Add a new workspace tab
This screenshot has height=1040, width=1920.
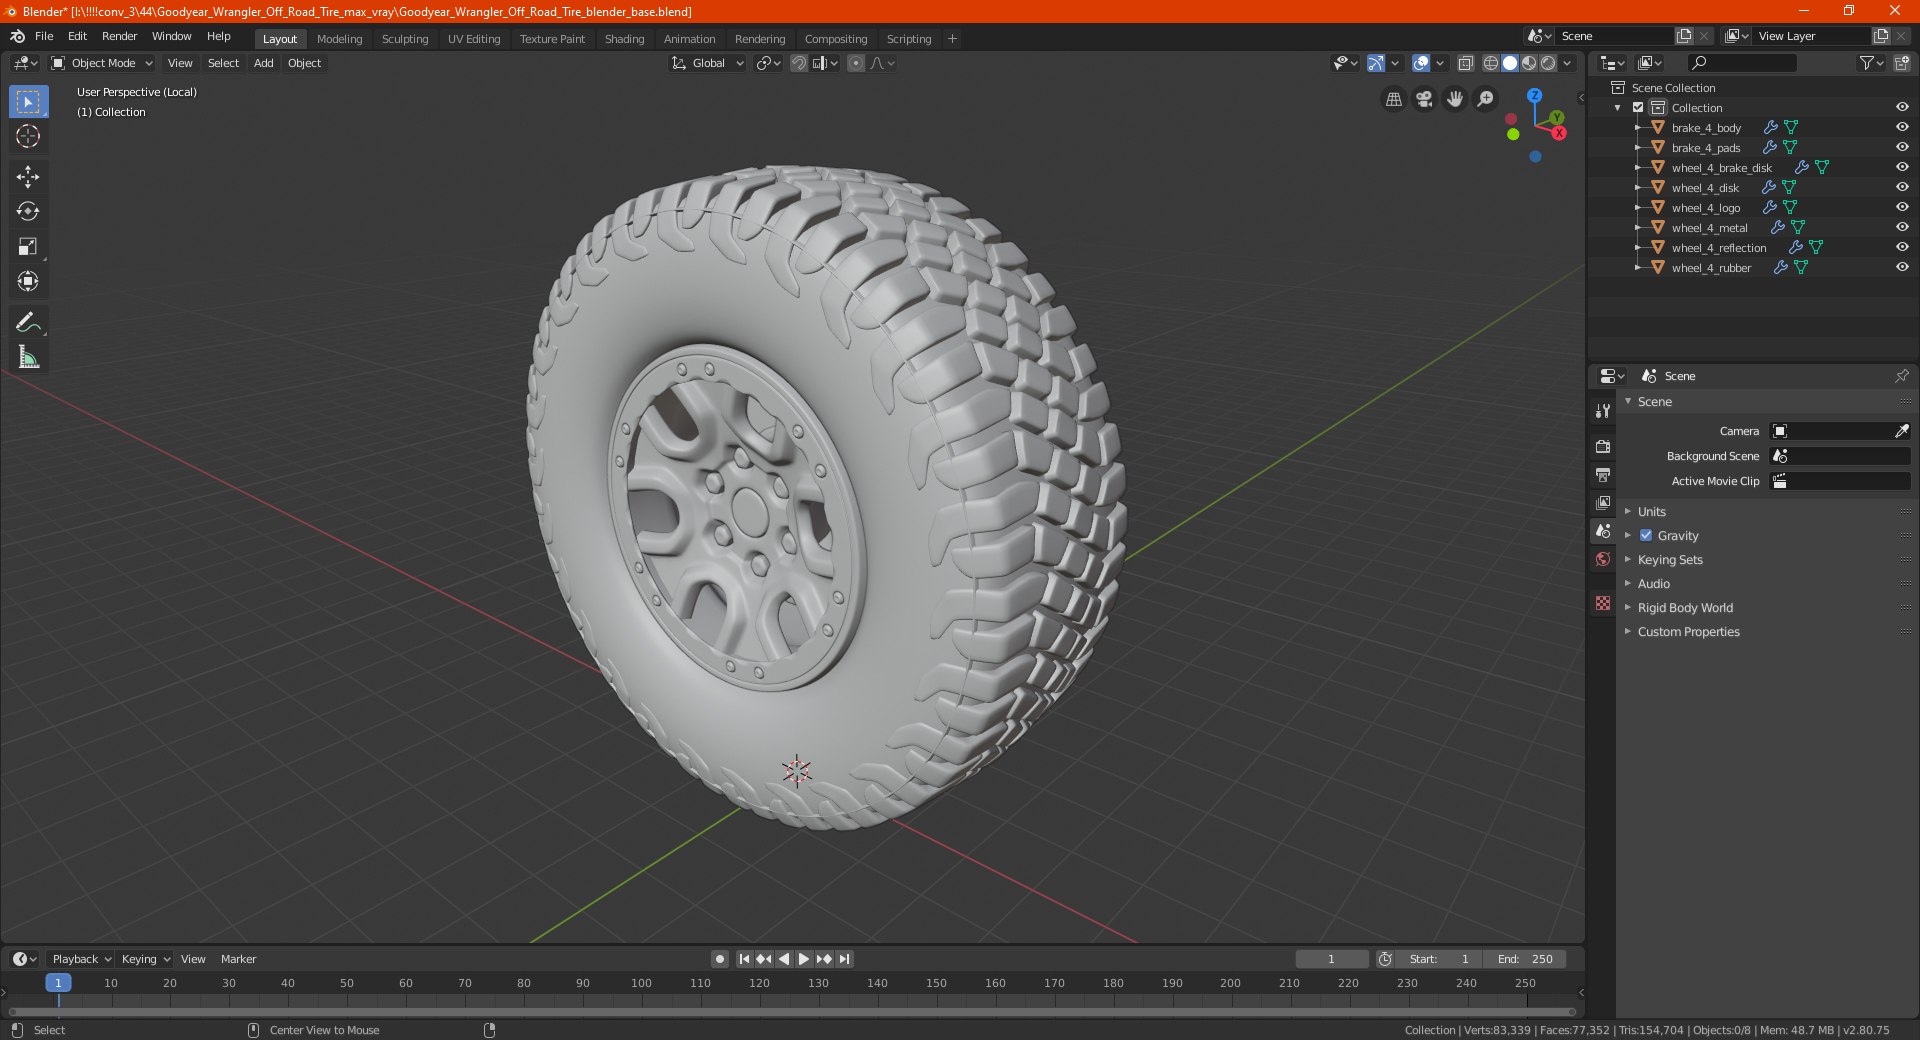pyautogui.click(x=952, y=39)
